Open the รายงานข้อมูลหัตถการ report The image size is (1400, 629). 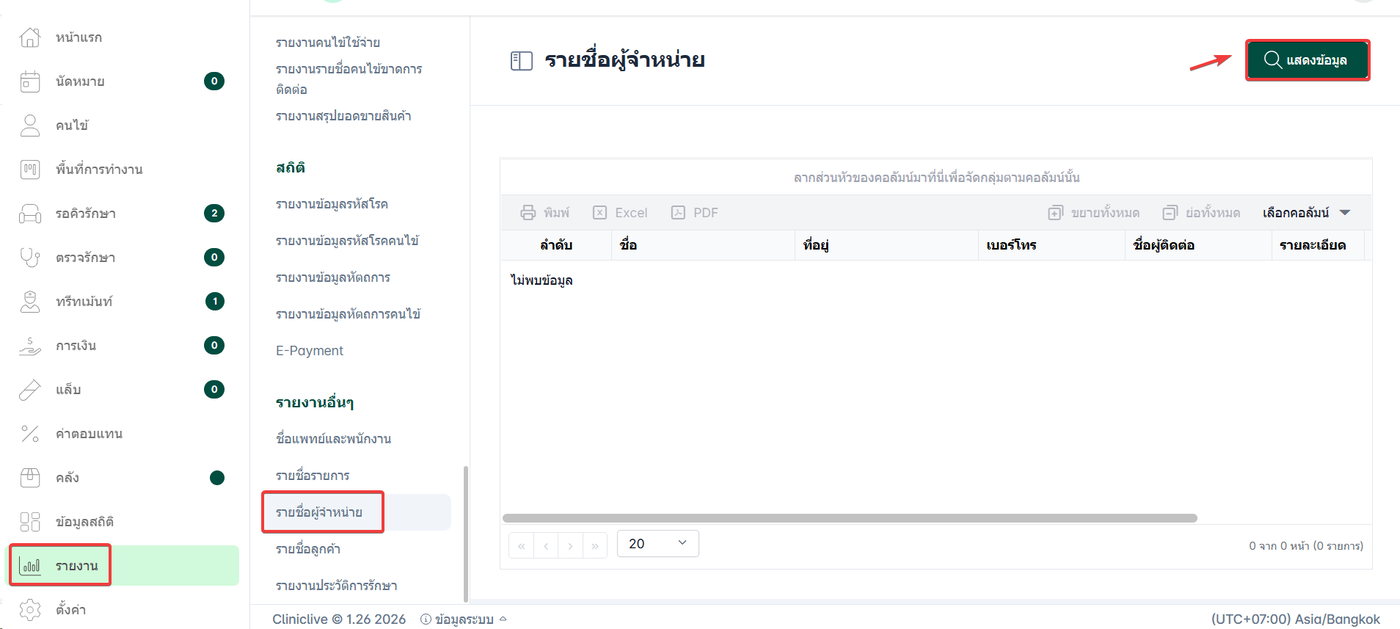click(333, 277)
